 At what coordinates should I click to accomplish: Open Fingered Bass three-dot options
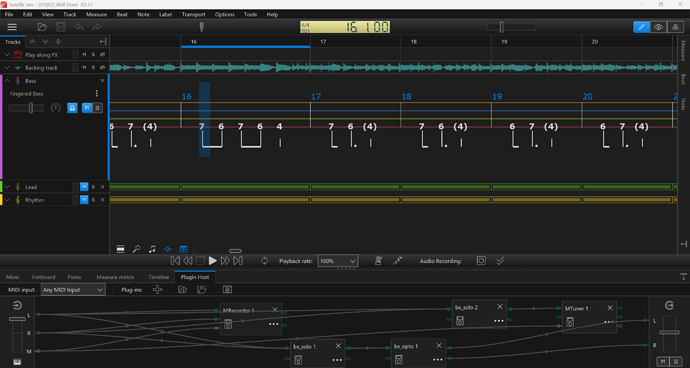coord(97,94)
